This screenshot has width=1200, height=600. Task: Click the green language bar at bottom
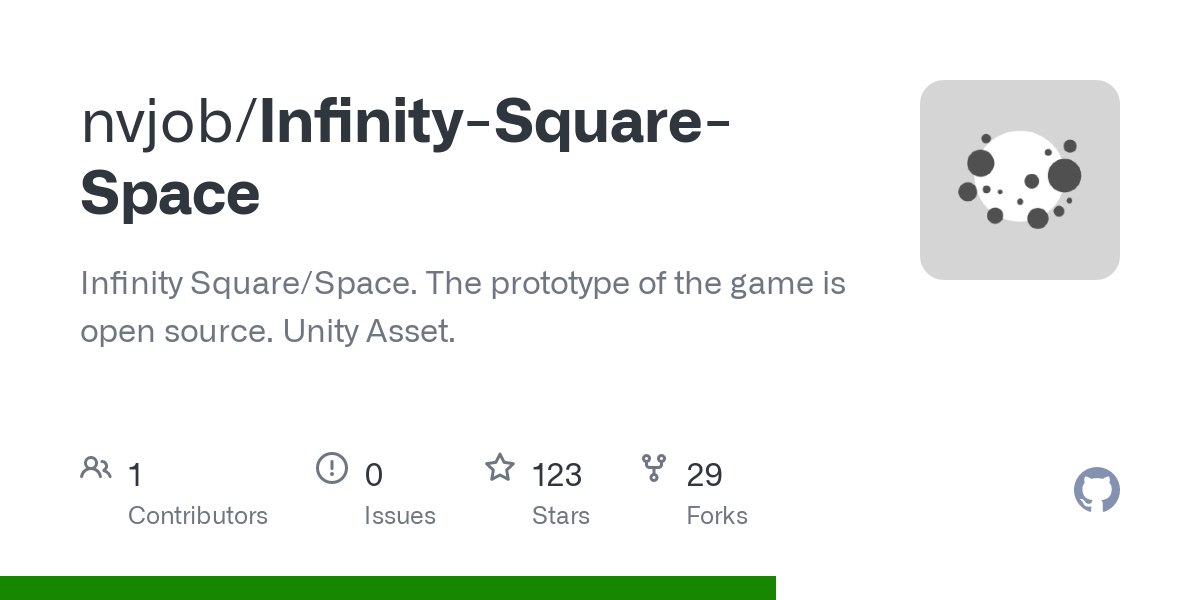click(388, 588)
